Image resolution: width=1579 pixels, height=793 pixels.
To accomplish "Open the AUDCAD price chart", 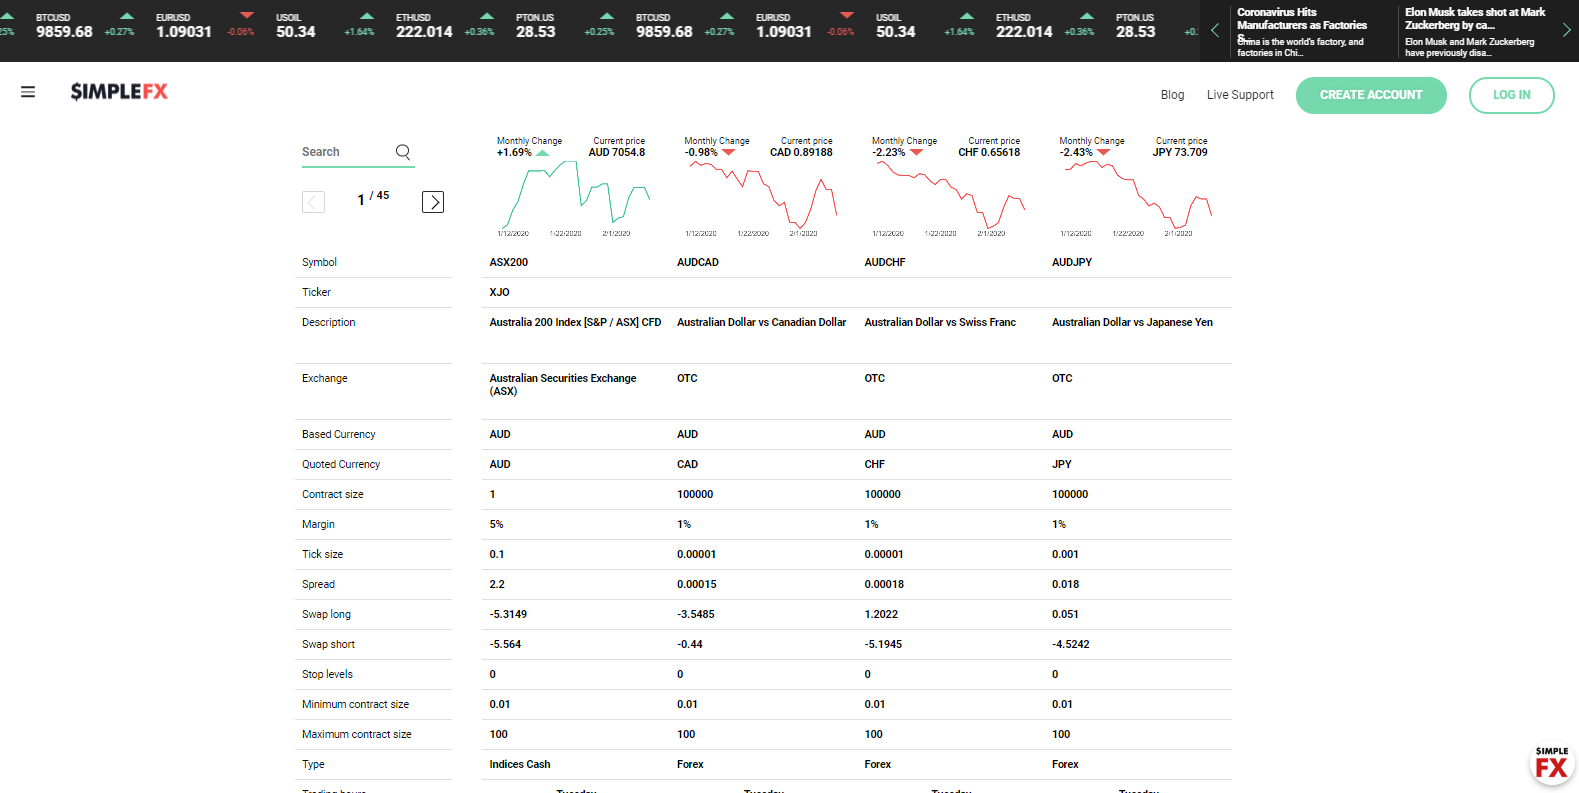I will pyautogui.click(x=761, y=196).
